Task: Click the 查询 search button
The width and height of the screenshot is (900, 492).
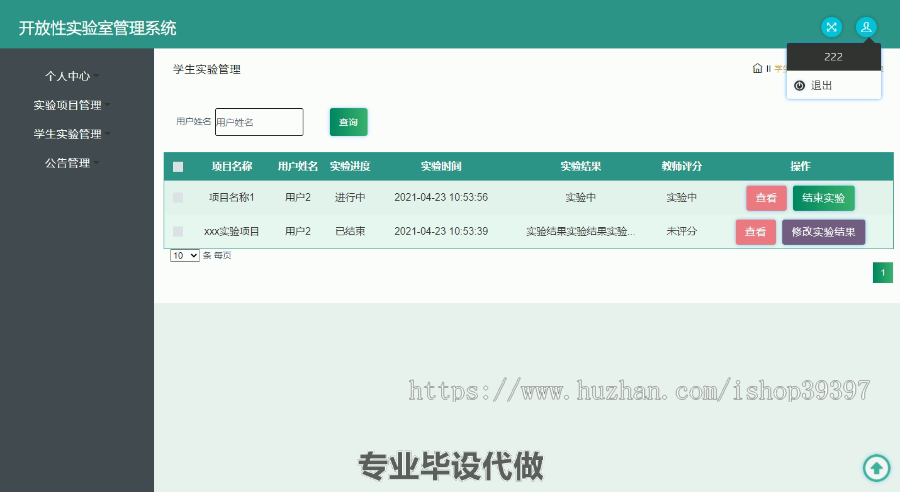Action: tap(348, 122)
